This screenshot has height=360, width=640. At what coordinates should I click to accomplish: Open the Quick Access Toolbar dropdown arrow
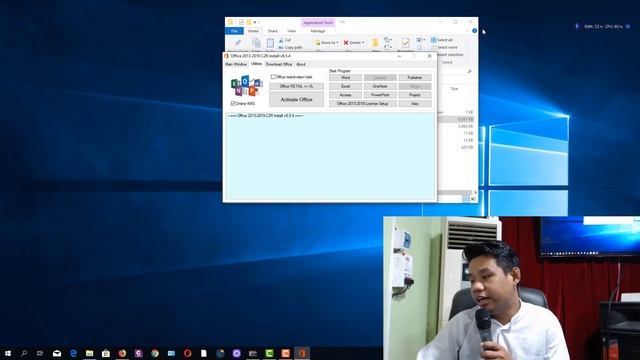[255, 22]
